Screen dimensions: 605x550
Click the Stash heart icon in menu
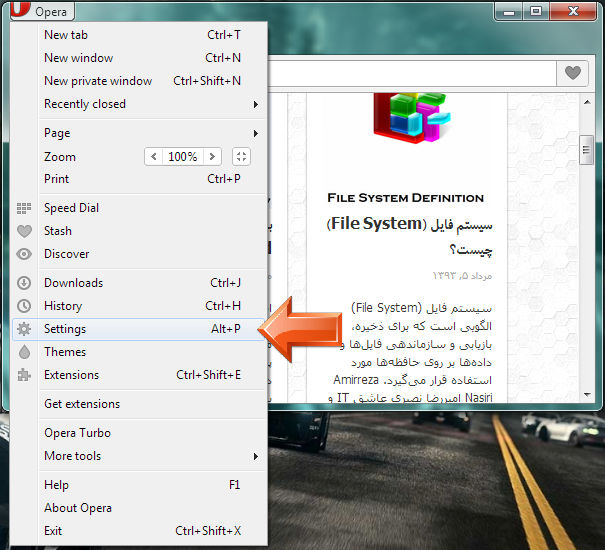click(24, 231)
